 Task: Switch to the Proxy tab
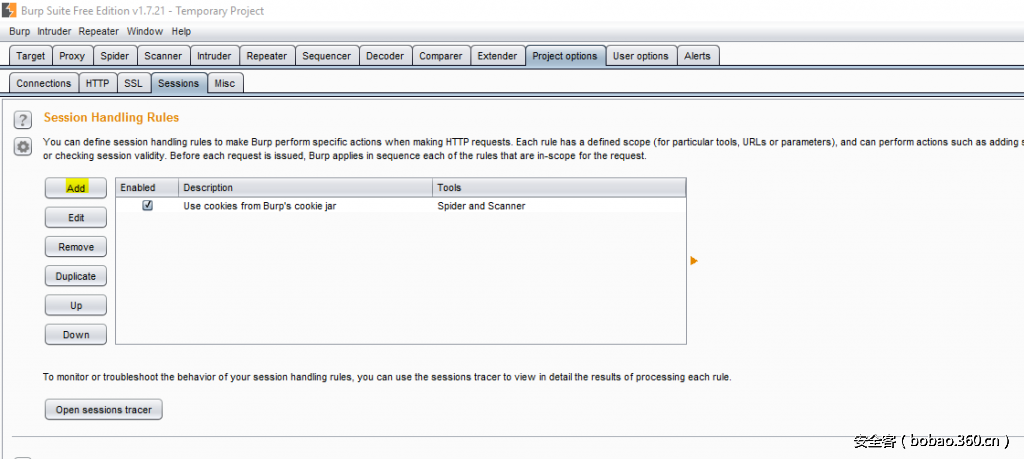pos(72,56)
